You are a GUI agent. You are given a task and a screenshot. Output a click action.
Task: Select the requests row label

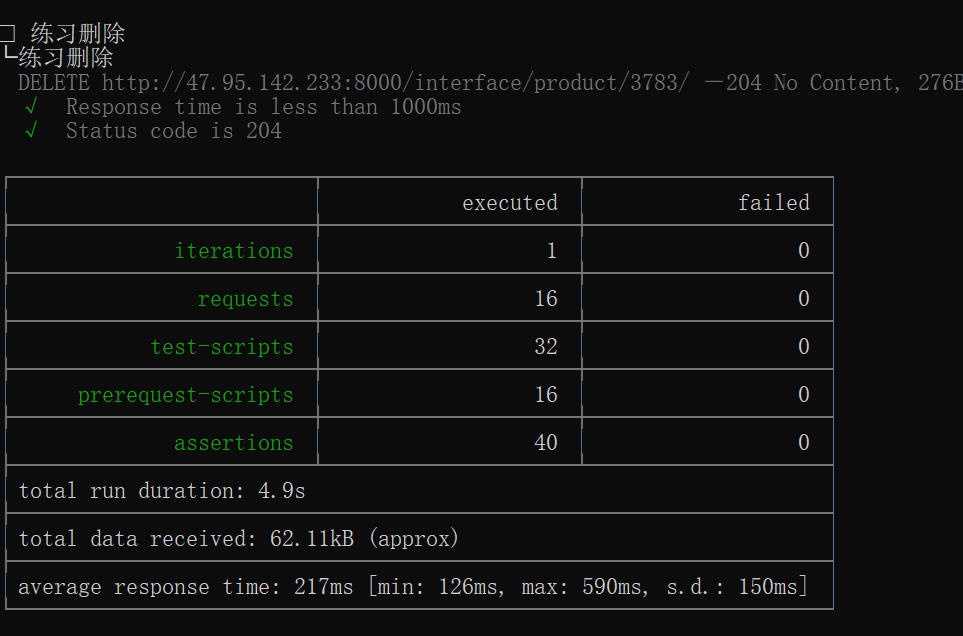[245, 299]
